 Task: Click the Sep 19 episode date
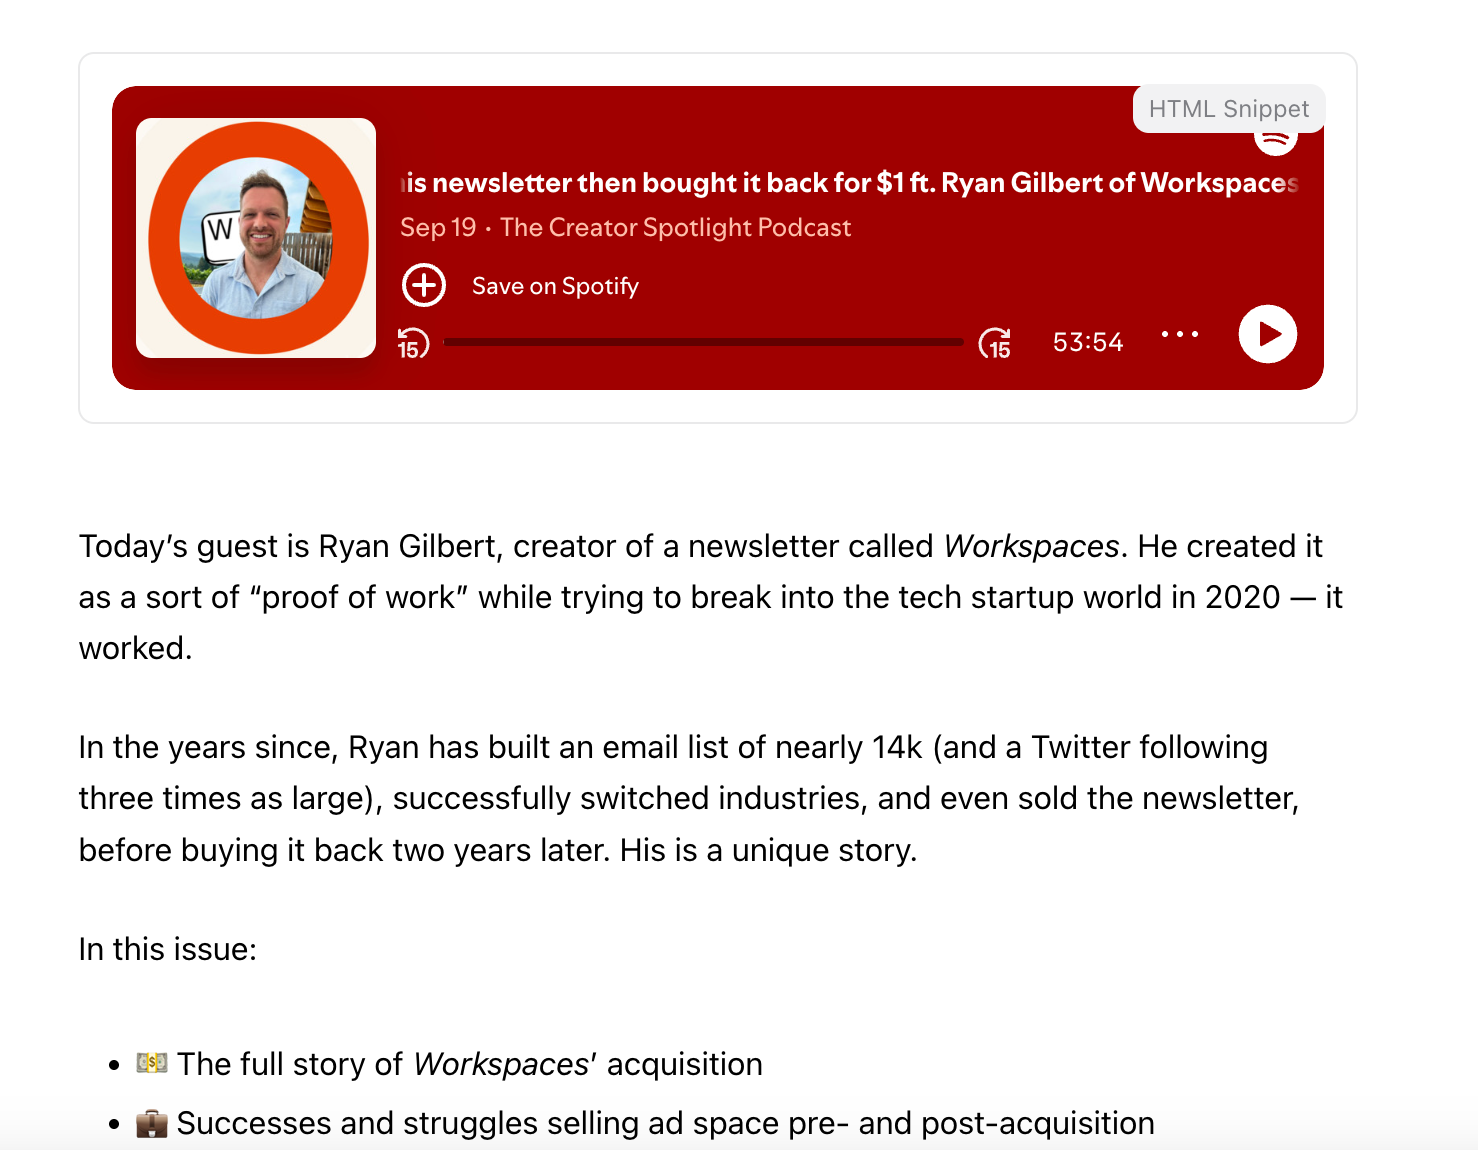pos(438,228)
